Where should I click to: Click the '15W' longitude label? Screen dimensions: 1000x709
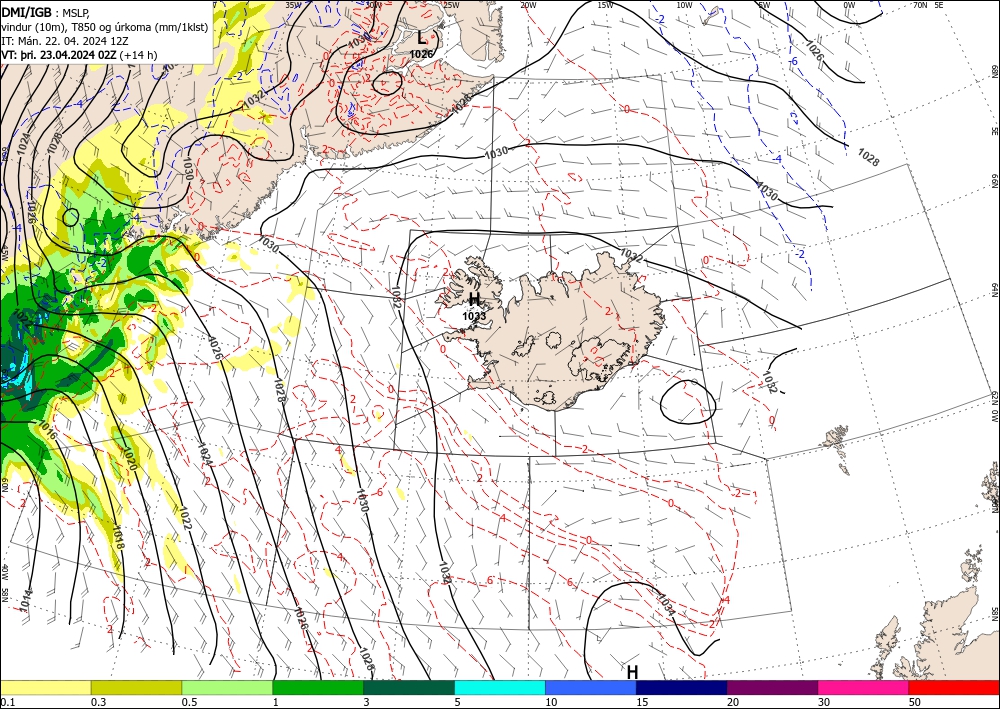point(606,5)
